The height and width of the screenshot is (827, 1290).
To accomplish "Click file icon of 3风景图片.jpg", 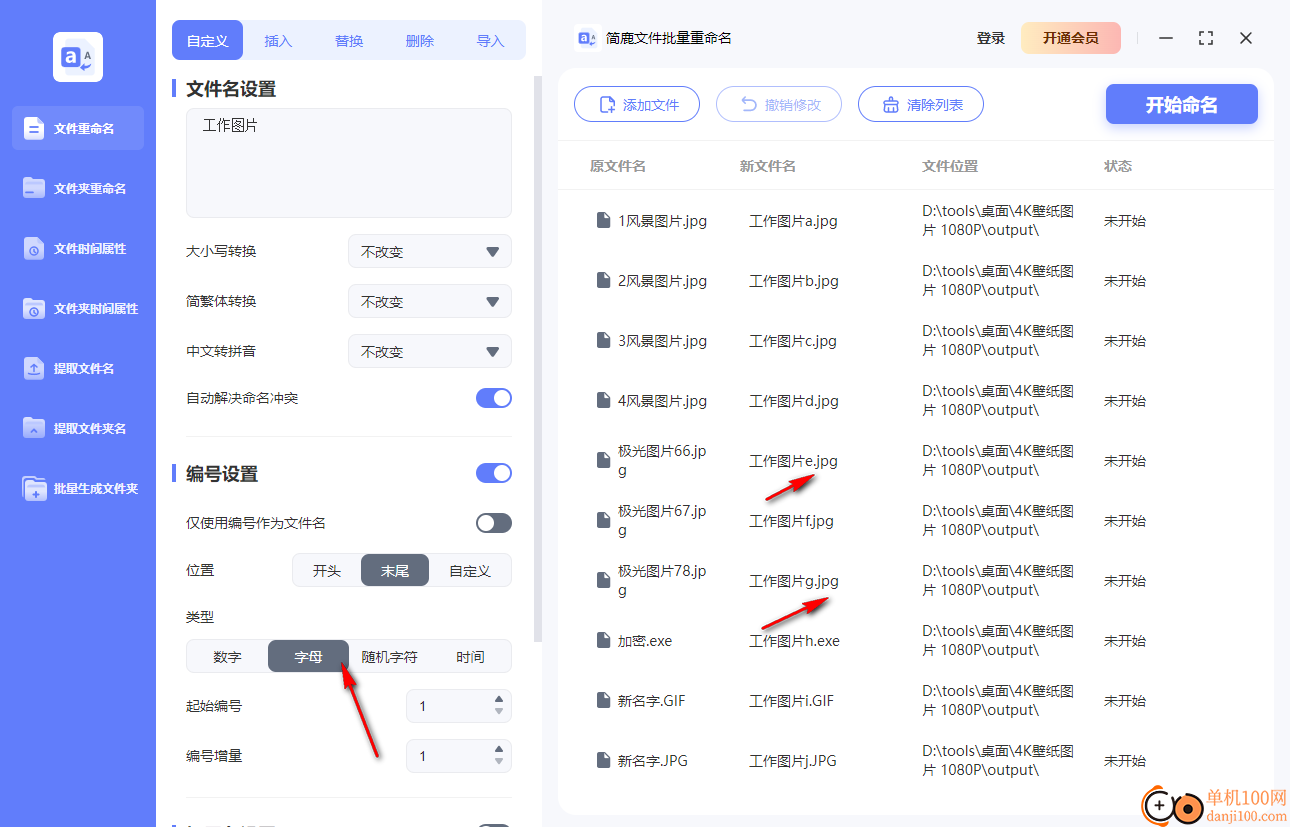I will click(x=603, y=340).
